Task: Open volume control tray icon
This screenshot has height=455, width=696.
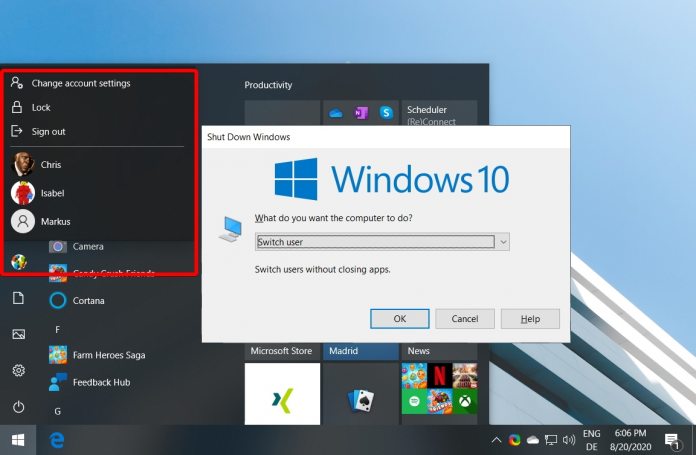Action: click(569, 440)
